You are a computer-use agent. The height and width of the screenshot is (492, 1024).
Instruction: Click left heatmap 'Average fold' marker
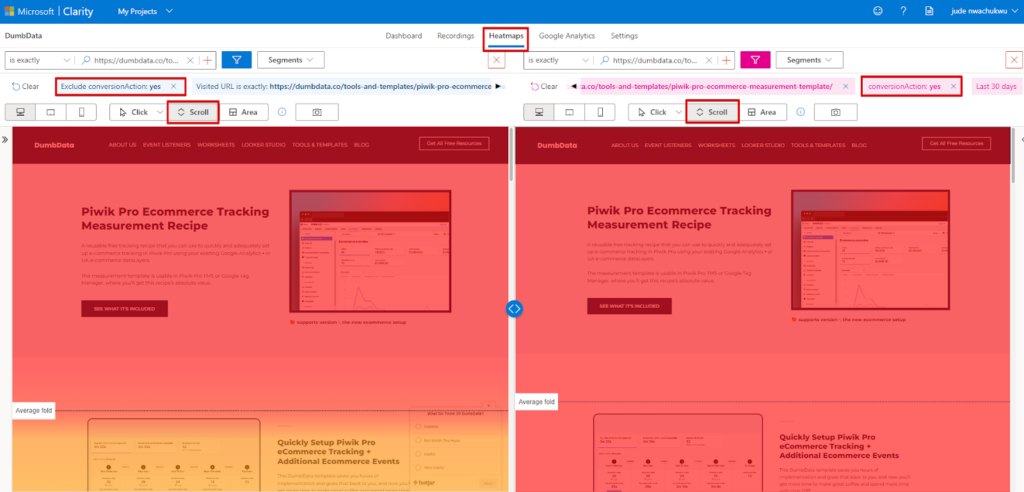point(33,410)
